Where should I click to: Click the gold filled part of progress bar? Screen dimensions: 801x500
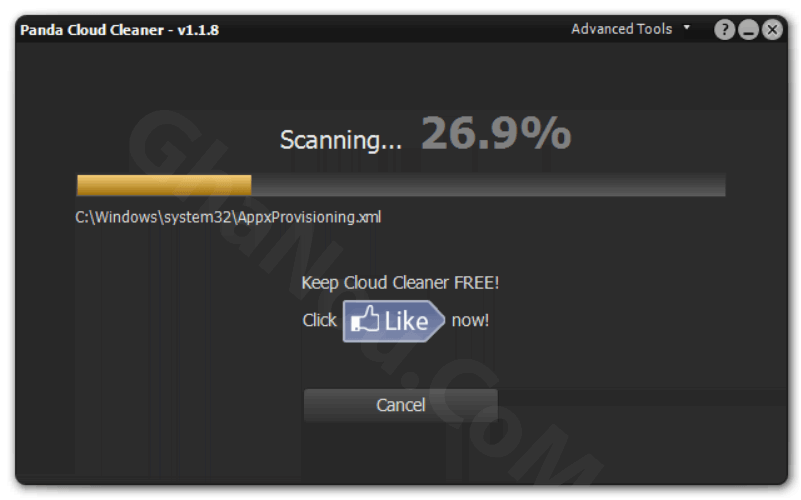coord(164,185)
